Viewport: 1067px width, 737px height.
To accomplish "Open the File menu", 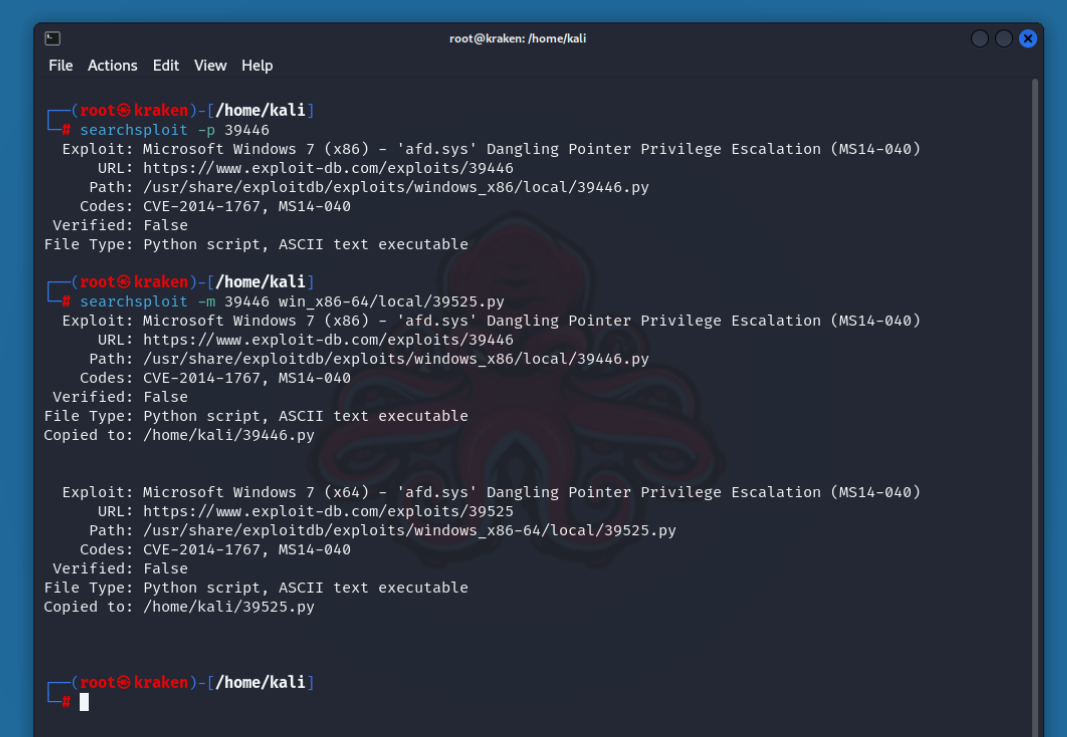I will tap(61, 65).
